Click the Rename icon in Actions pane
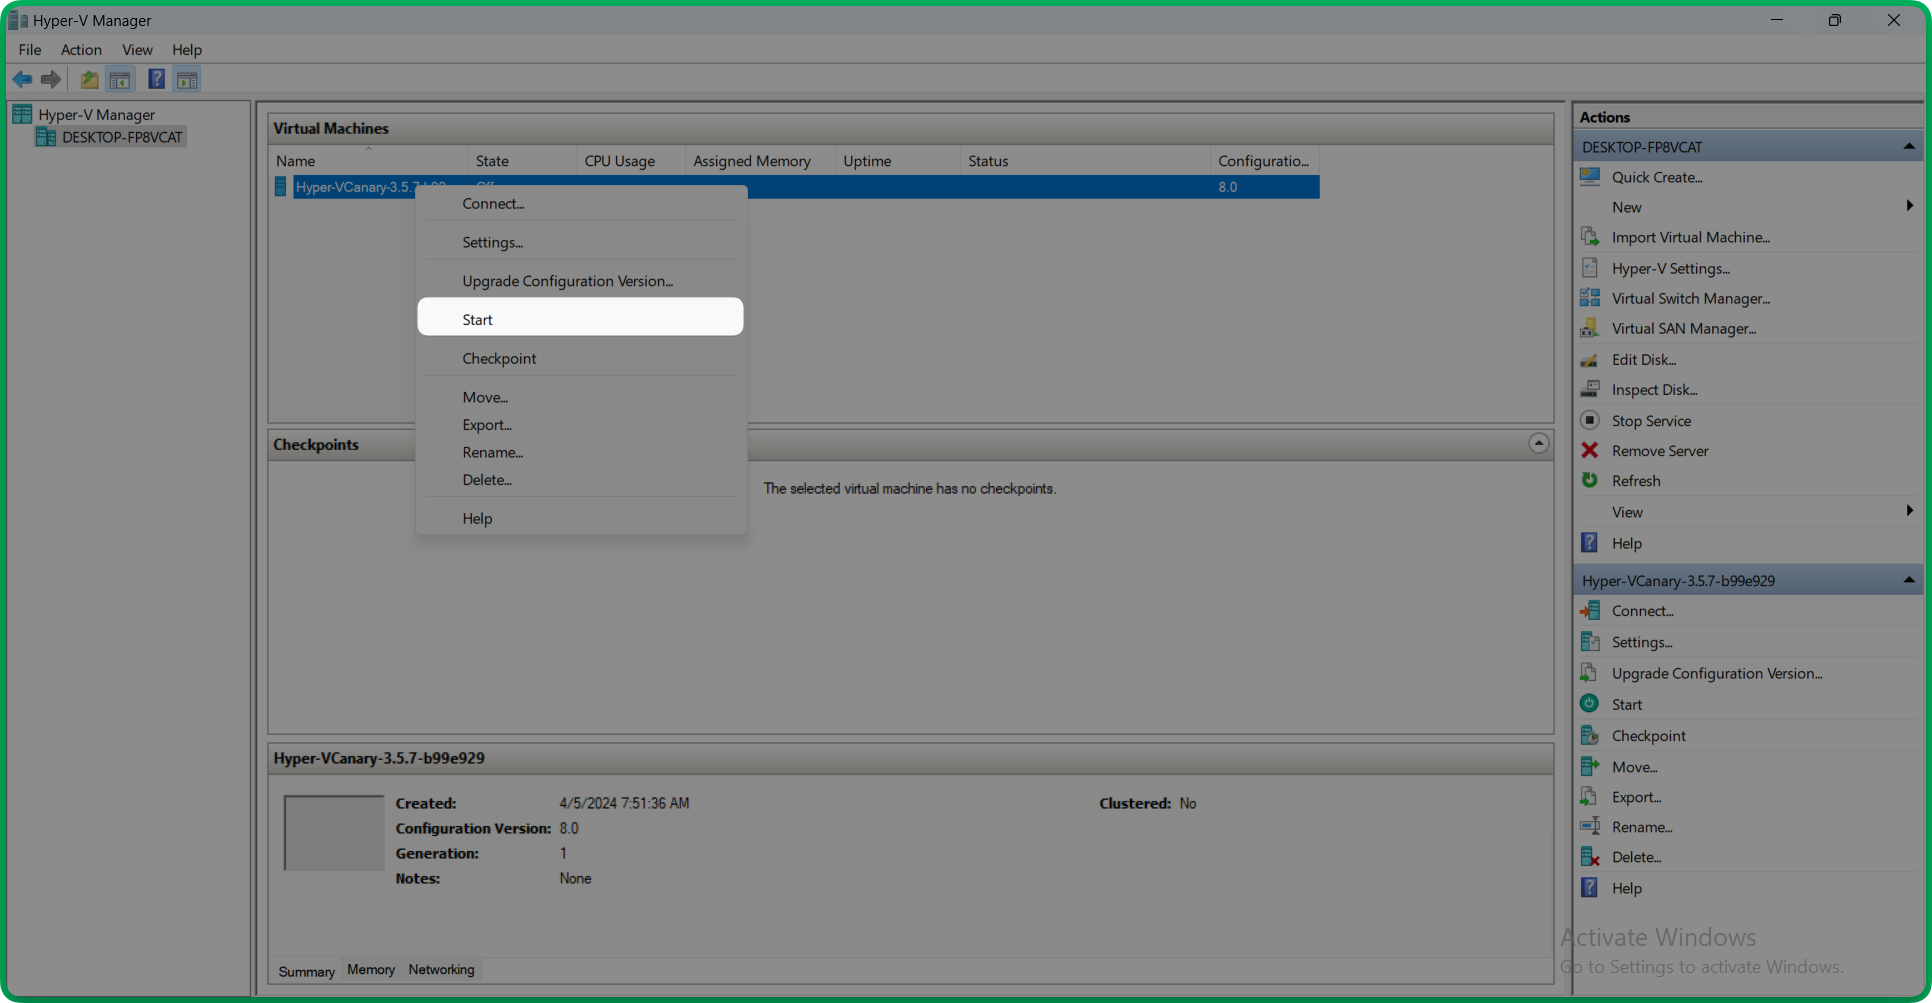1932x1003 pixels. (1590, 827)
